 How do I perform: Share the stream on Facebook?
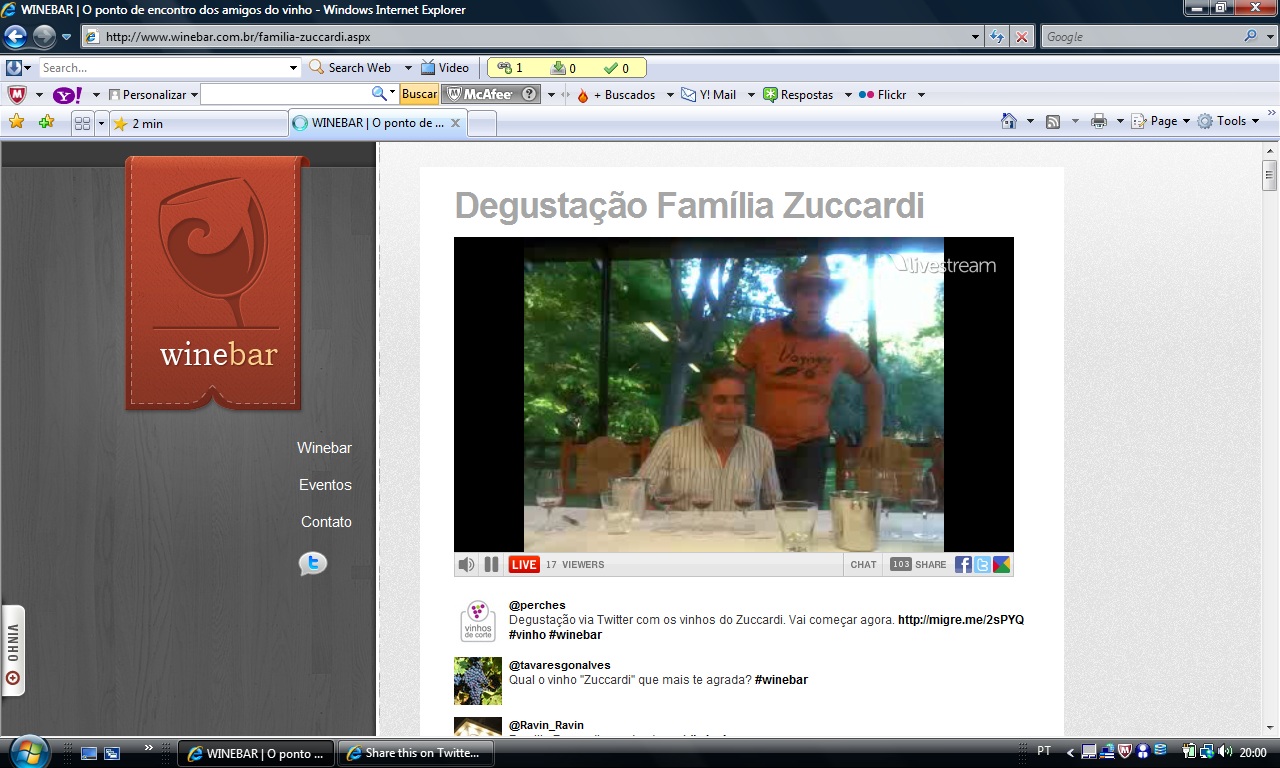click(963, 565)
